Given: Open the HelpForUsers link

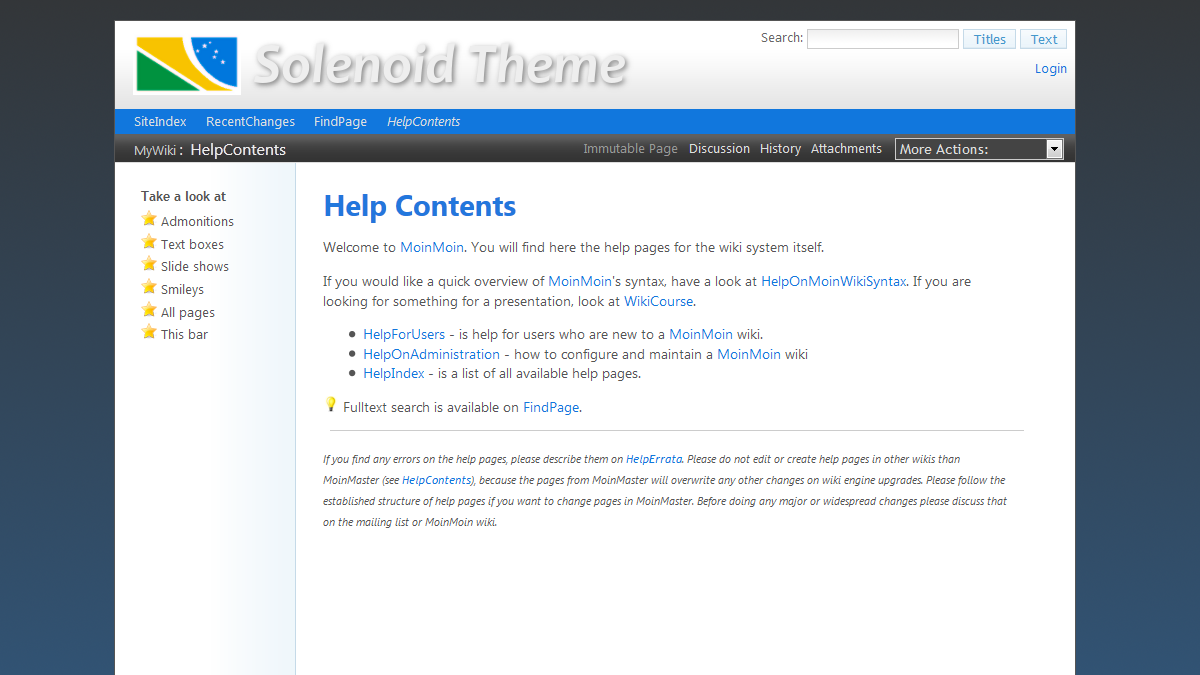Looking at the screenshot, I should (404, 334).
